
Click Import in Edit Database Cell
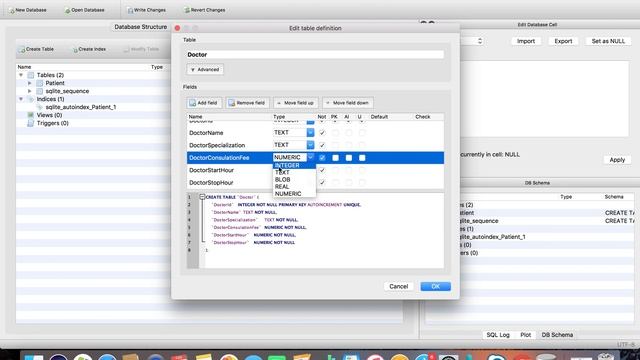526,41
